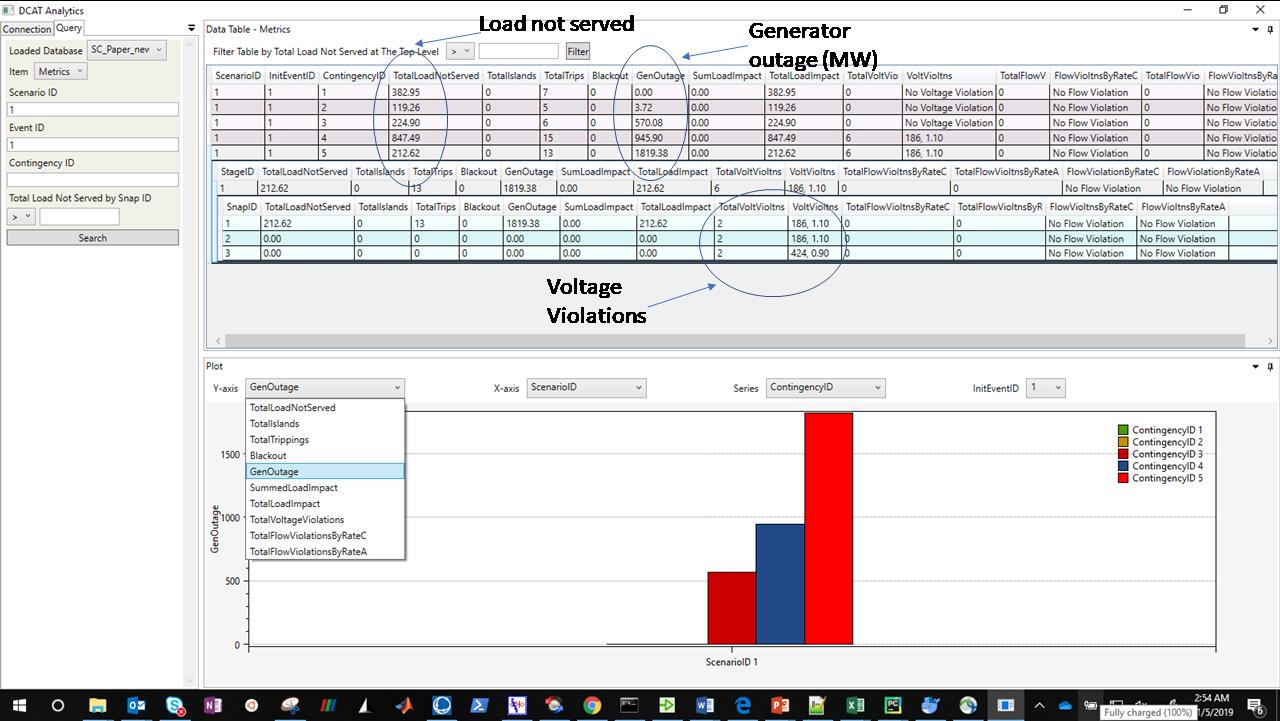1280x721 pixels.
Task: Open the Series ContingencyID dropdown
Action: click(825, 387)
